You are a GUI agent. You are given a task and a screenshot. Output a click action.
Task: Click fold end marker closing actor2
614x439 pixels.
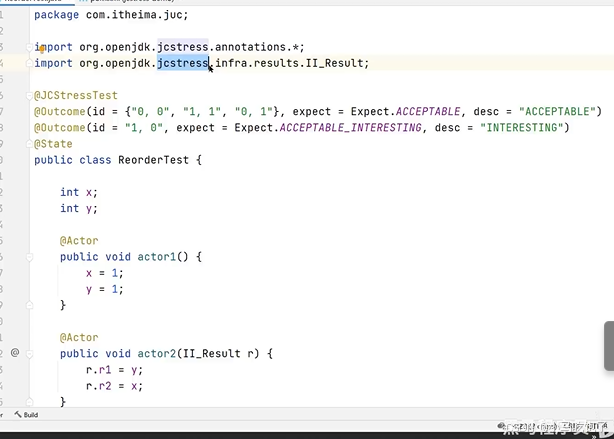pos(29,402)
